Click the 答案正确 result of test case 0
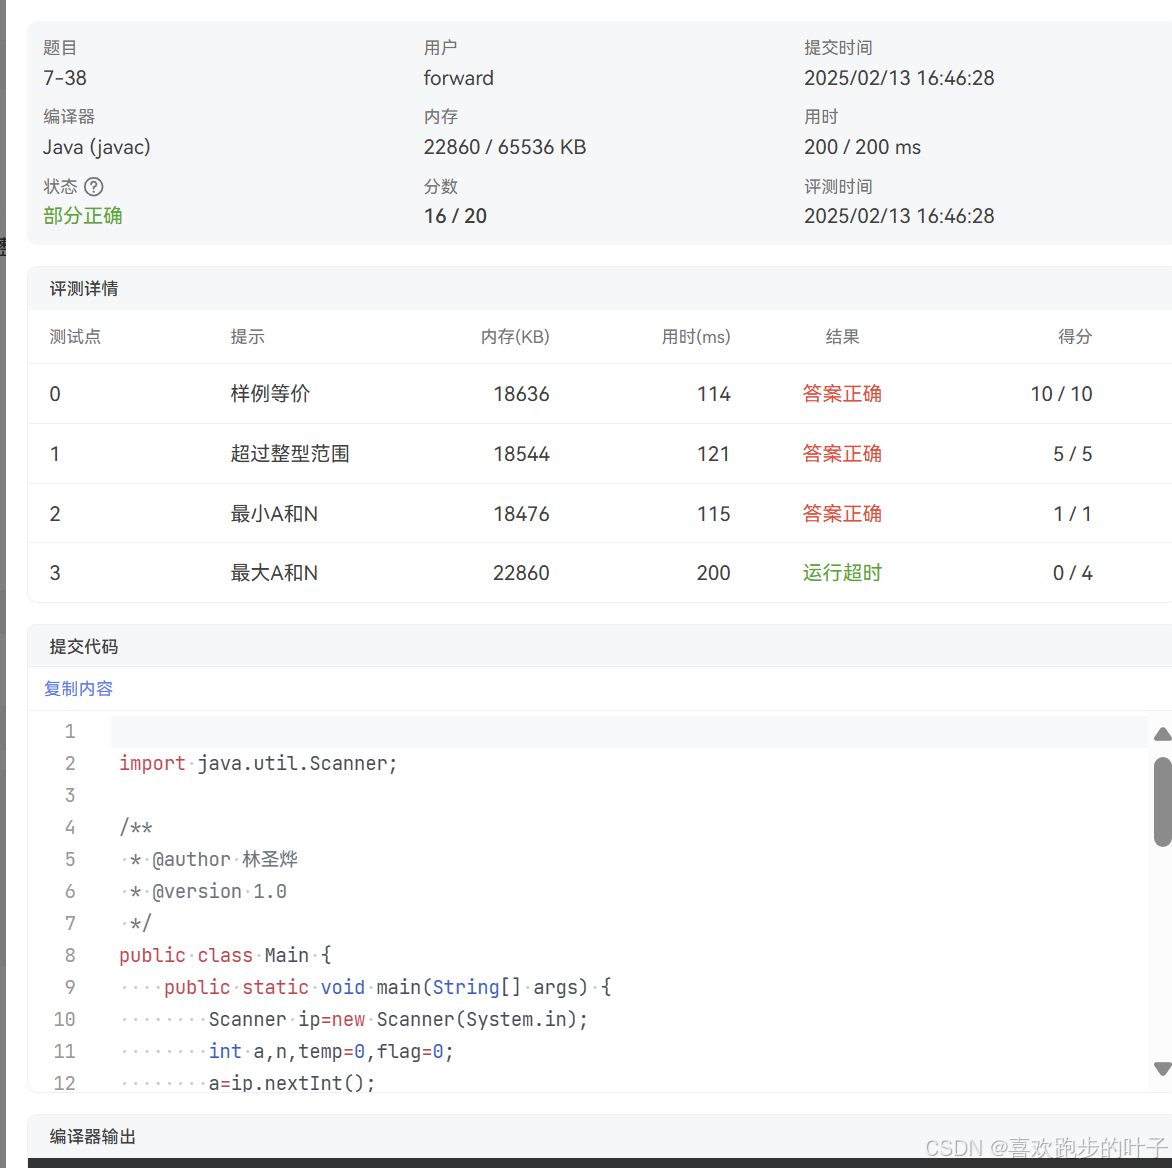Viewport: 1172px width, 1168px height. click(x=842, y=393)
